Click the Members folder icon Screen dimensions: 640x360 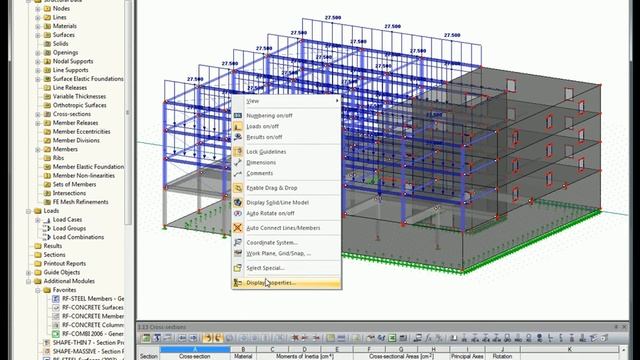(47, 149)
